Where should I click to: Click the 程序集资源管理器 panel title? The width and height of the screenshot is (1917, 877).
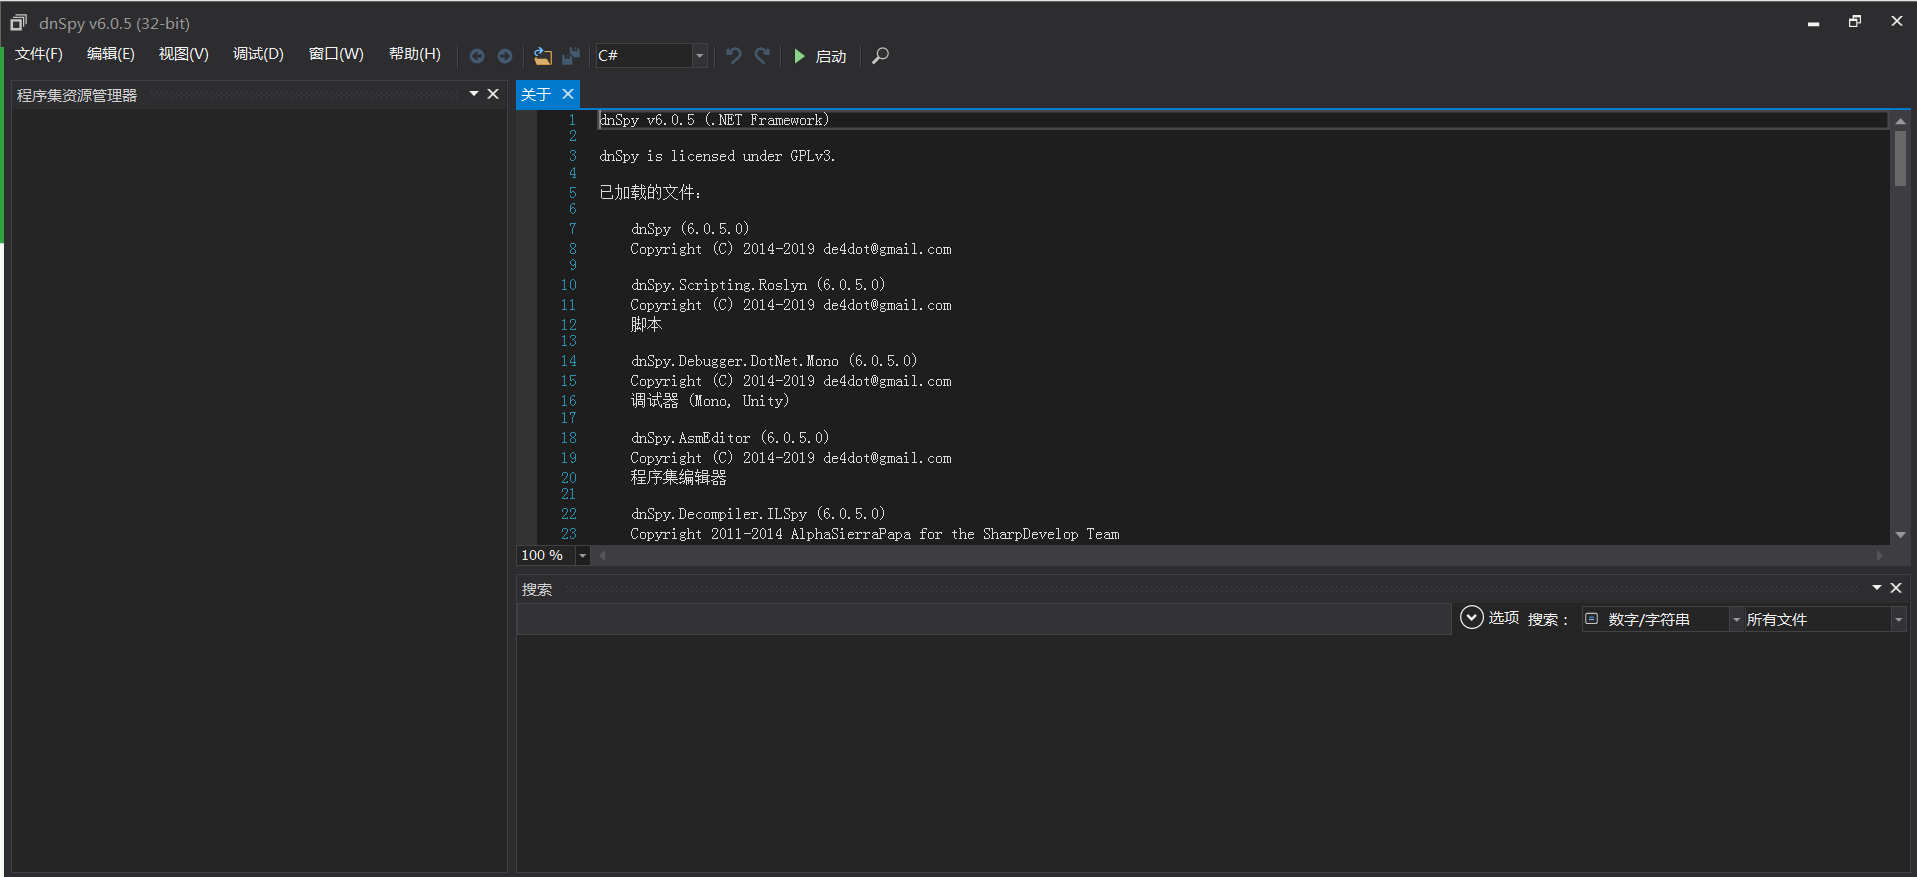pos(77,95)
